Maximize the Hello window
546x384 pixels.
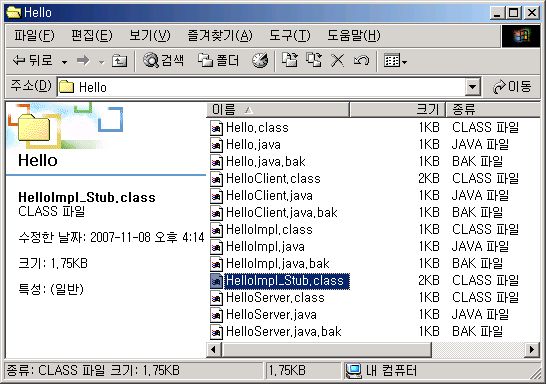(514, 13)
